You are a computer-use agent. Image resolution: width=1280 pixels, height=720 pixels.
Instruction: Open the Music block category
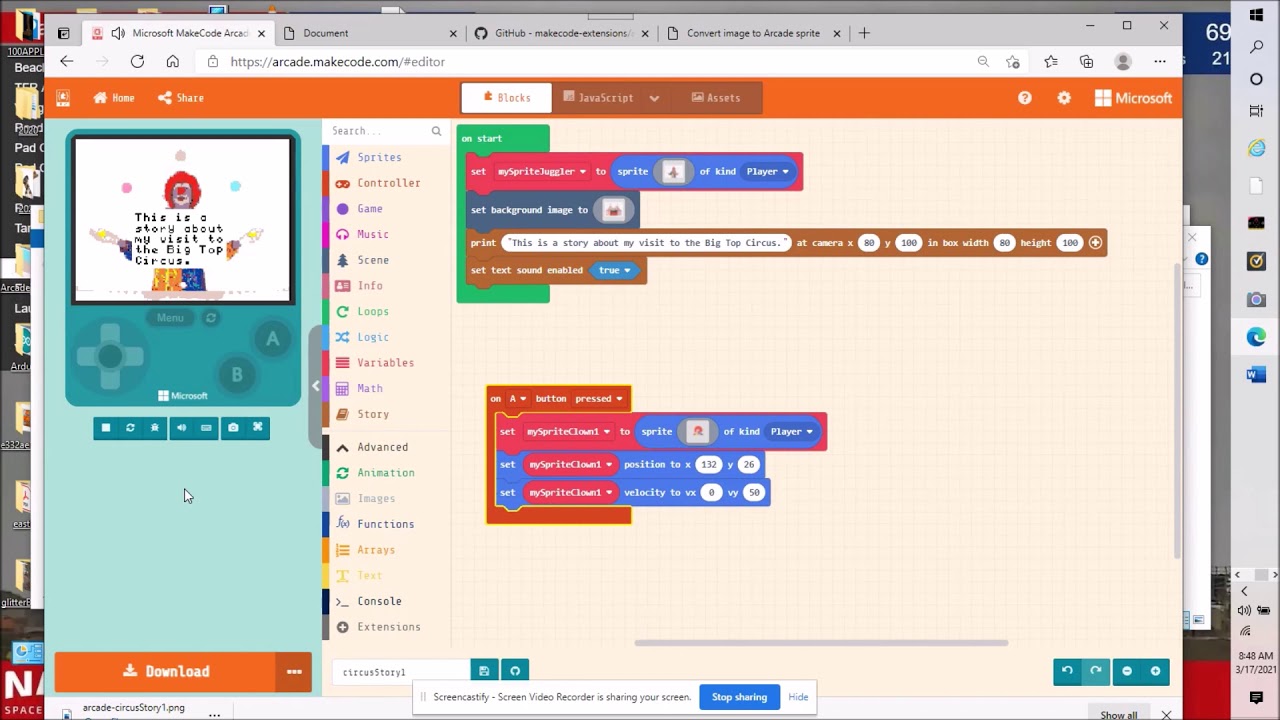[372, 234]
